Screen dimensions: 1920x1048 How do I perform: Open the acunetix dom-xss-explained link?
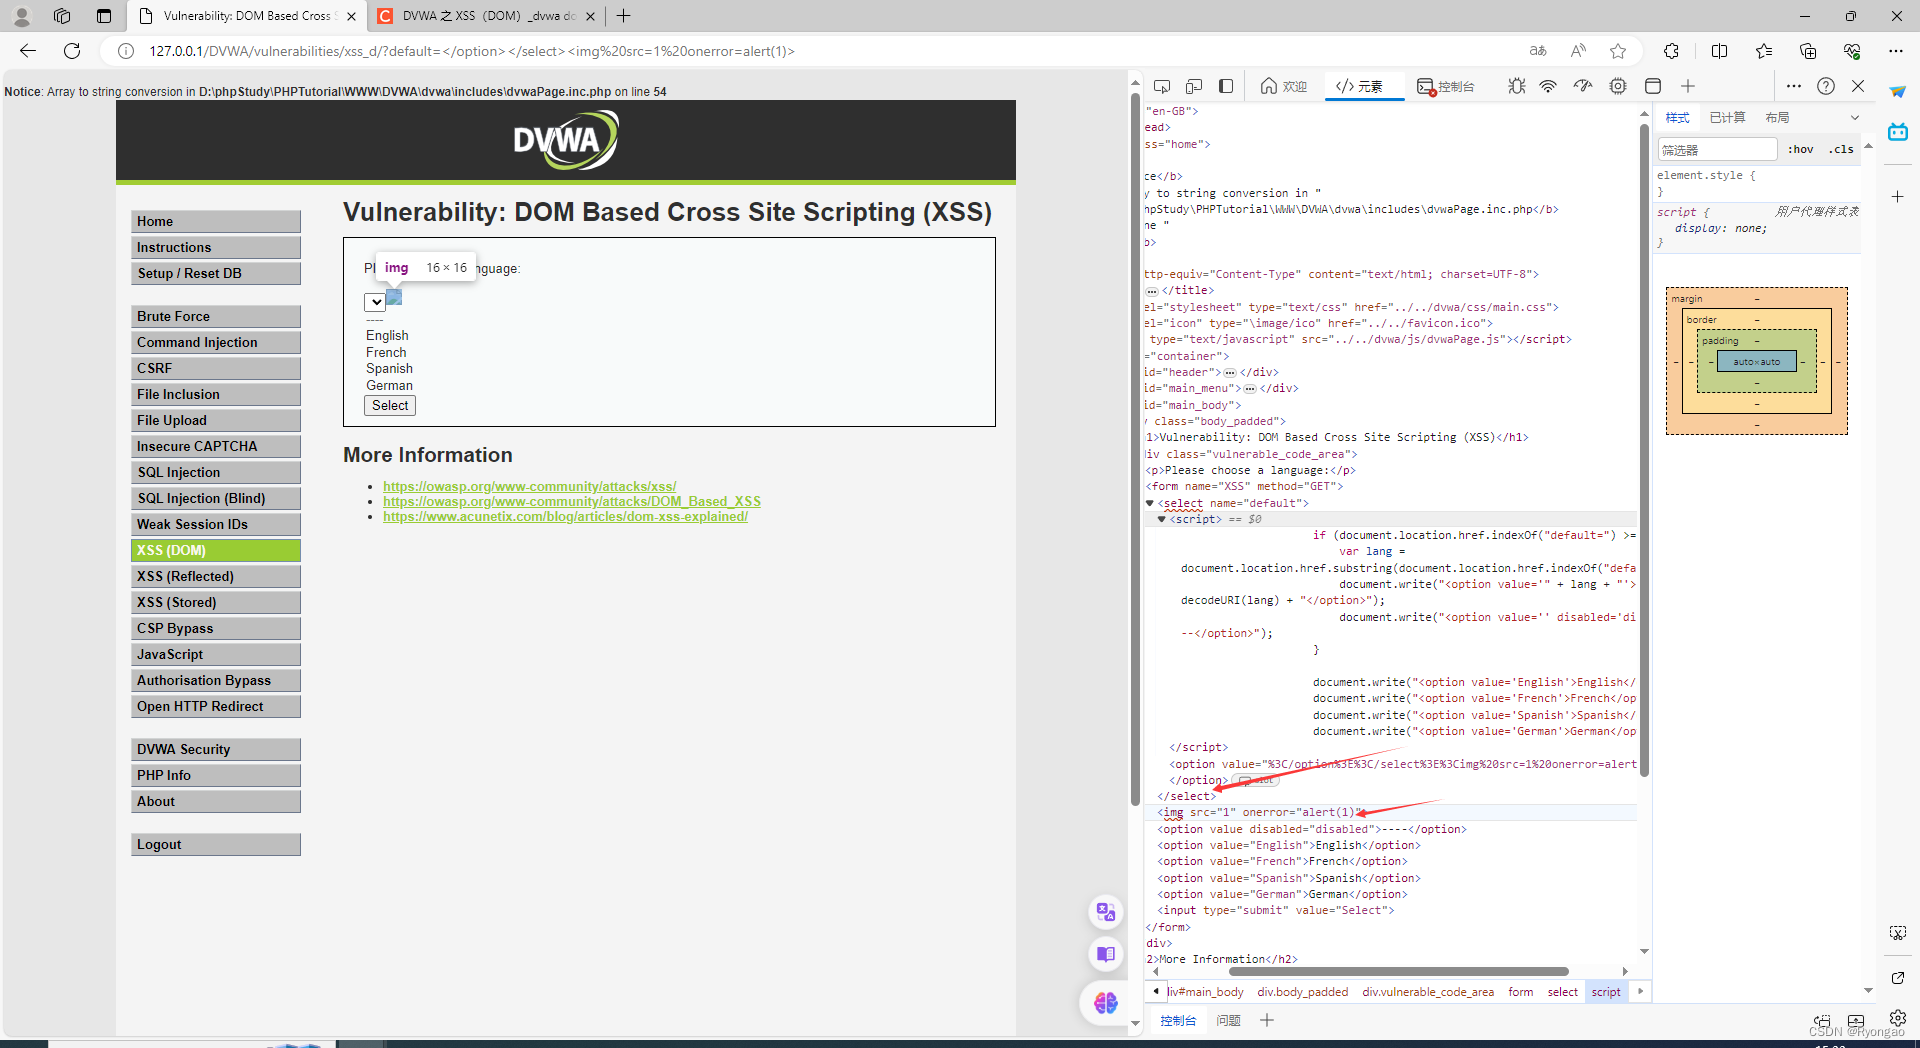[x=565, y=517]
